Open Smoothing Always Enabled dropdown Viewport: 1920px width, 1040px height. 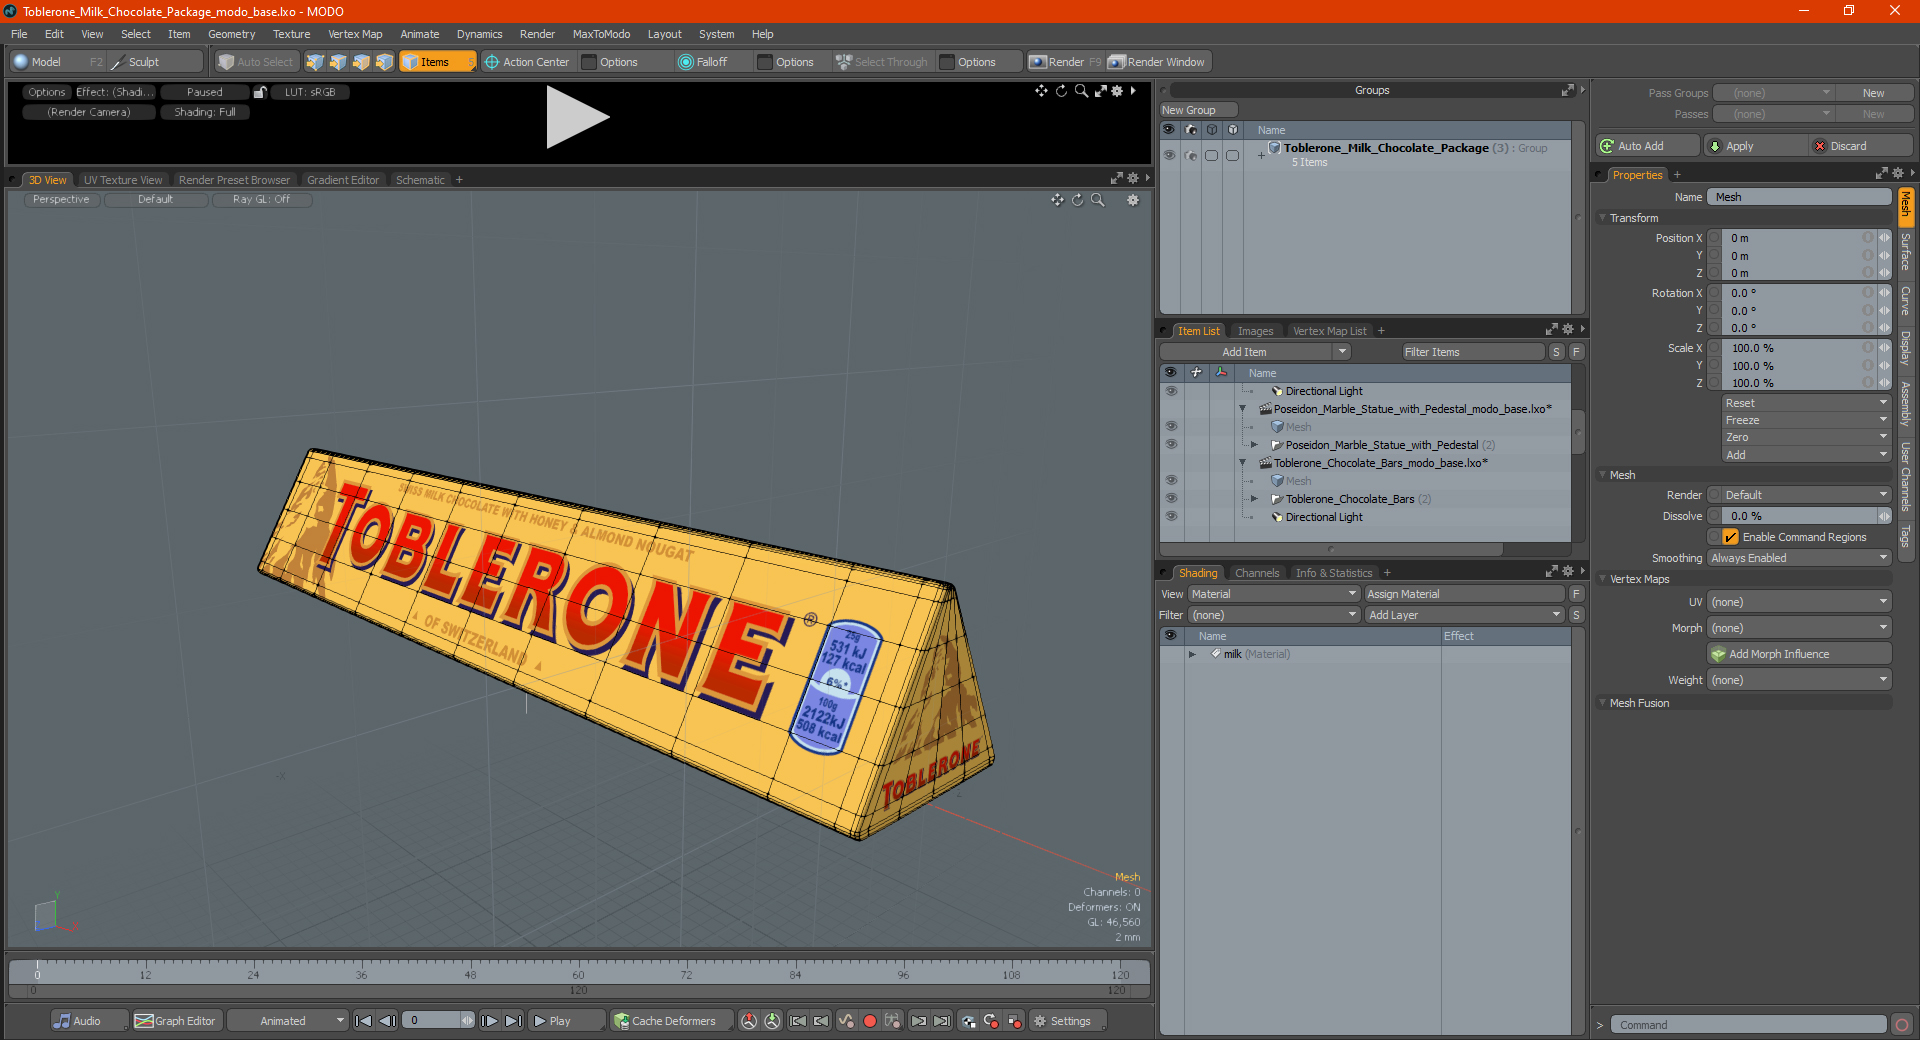[1799, 558]
